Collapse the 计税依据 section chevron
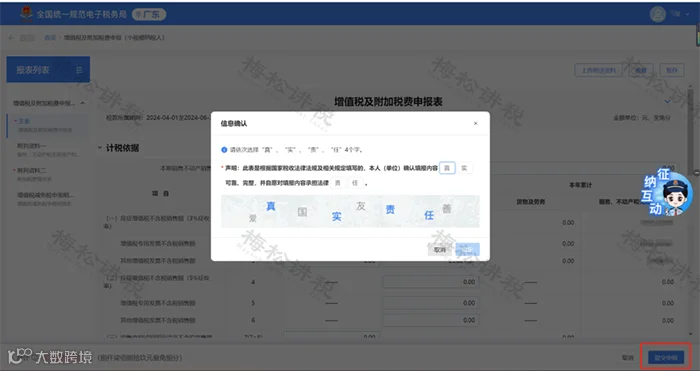This screenshot has width=700, height=371. tap(100, 148)
